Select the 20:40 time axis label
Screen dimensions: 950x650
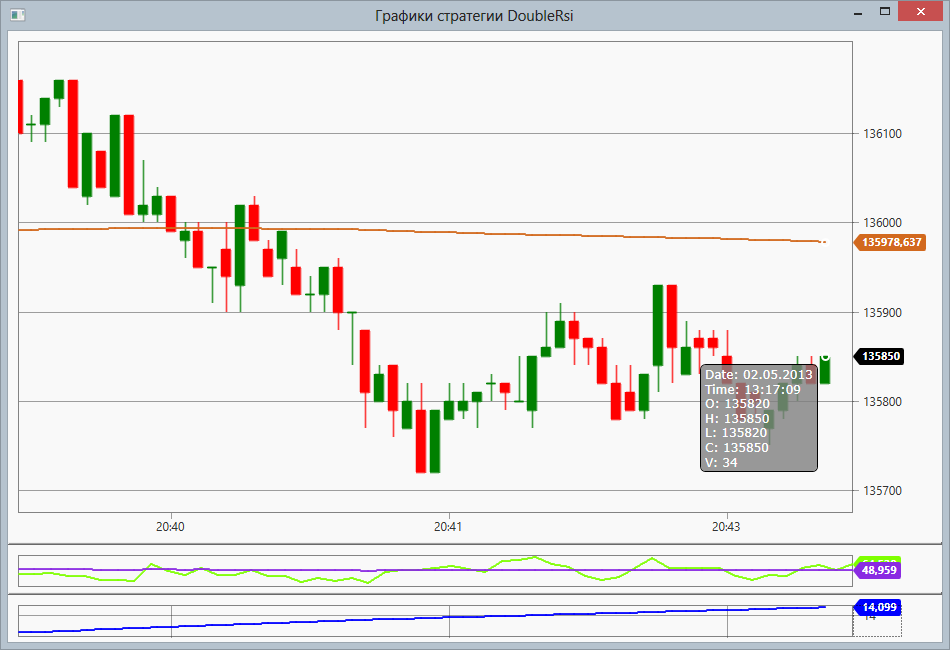click(x=170, y=526)
